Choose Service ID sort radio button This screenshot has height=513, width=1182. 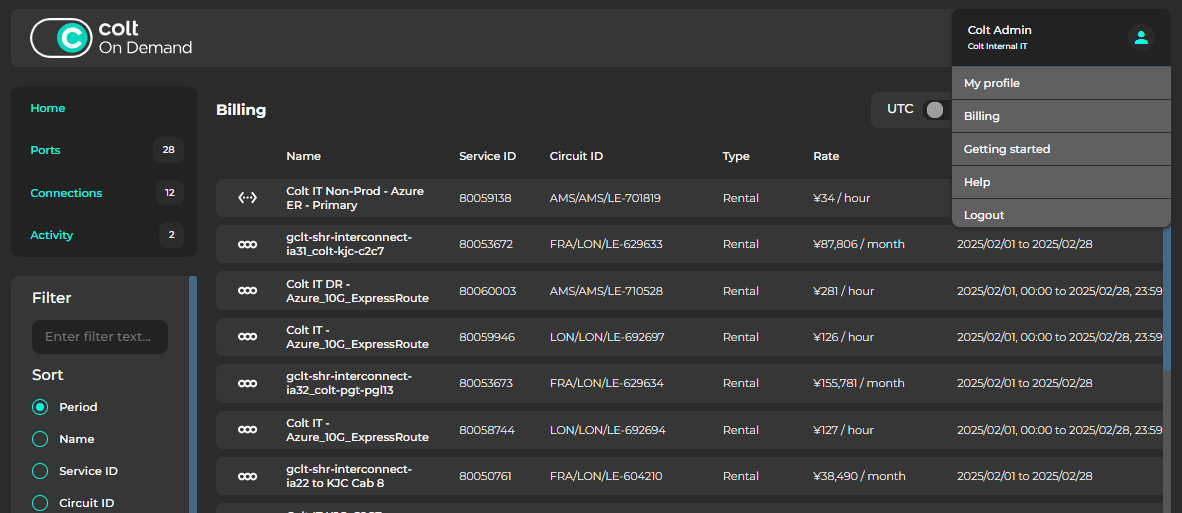point(40,471)
